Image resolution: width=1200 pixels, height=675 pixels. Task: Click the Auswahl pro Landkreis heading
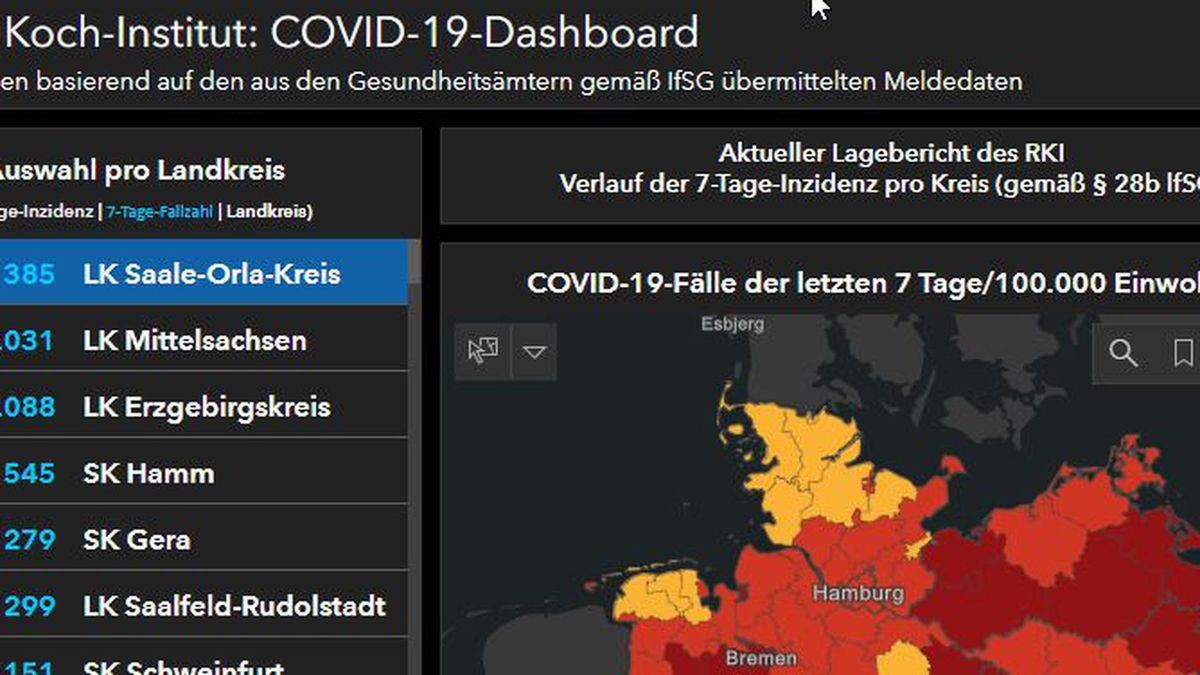[x=141, y=171]
